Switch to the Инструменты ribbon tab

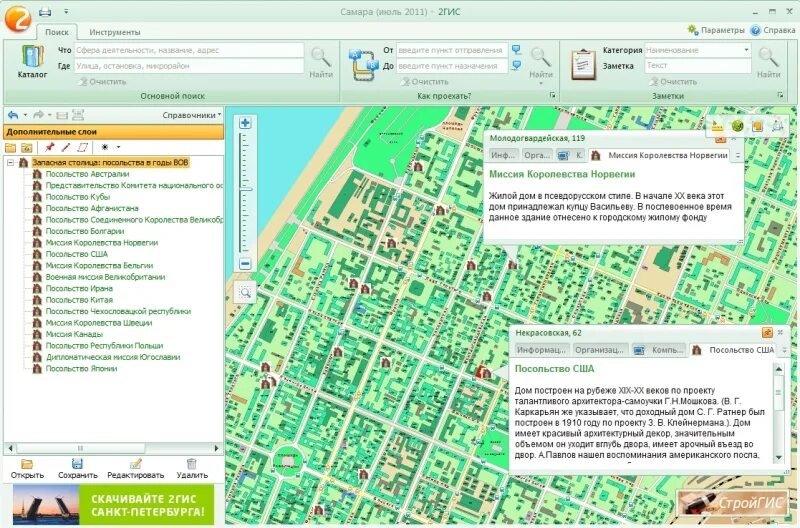pyautogui.click(x=115, y=32)
